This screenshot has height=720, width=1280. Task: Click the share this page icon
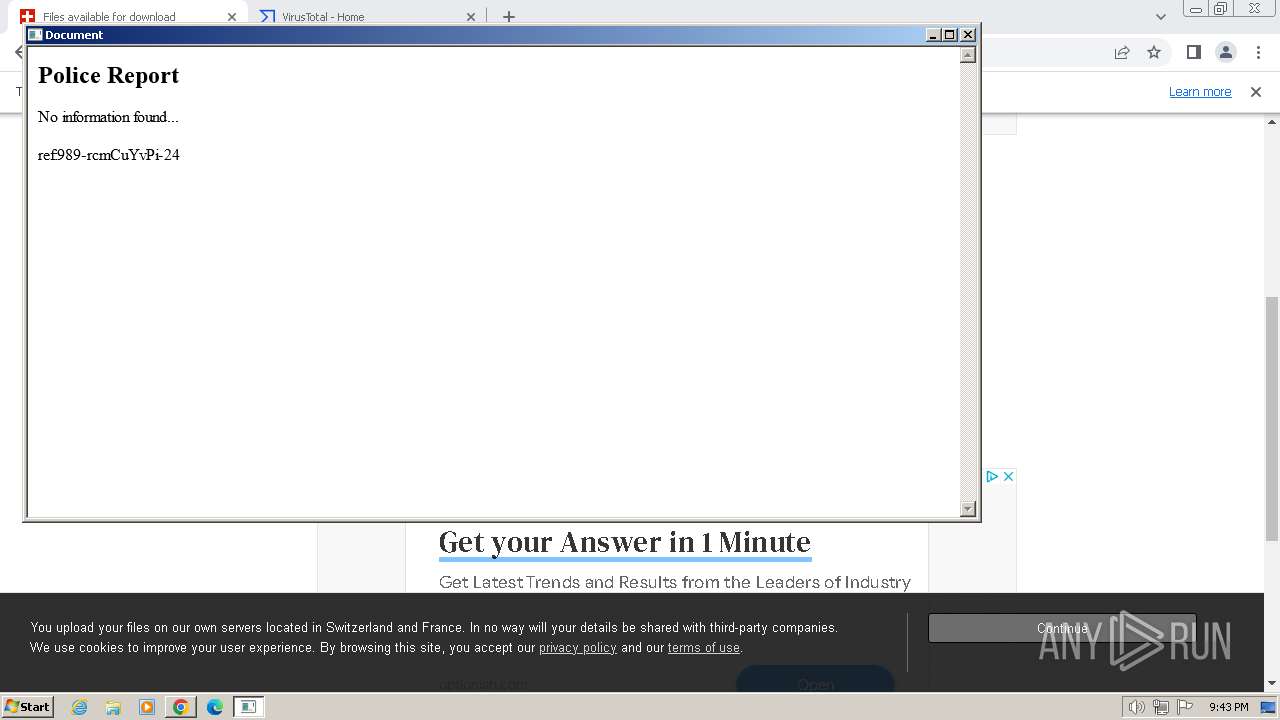point(1122,52)
